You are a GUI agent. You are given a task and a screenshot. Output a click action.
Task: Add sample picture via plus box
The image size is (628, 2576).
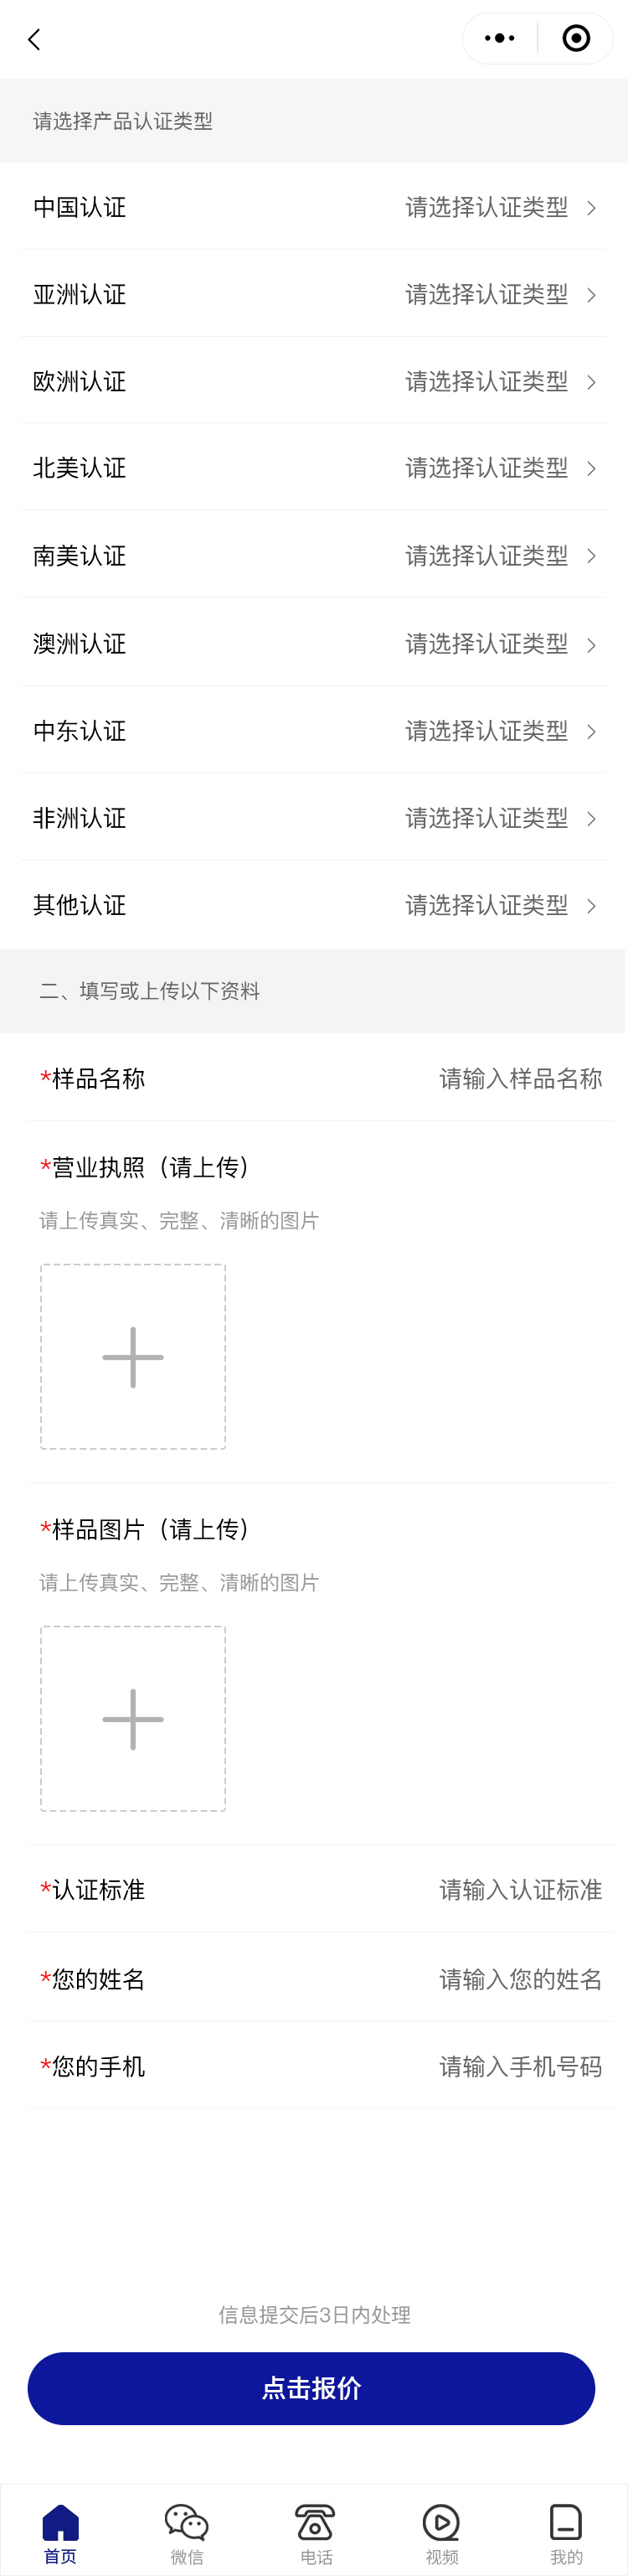point(133,1718)
